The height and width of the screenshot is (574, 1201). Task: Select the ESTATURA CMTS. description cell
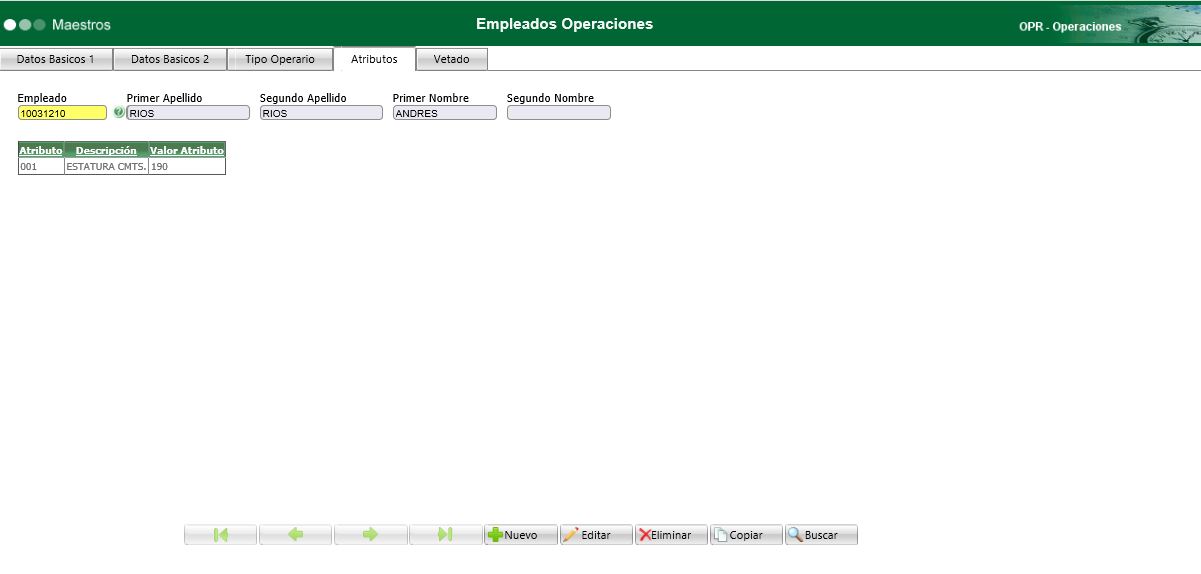[x=106, y=167]
